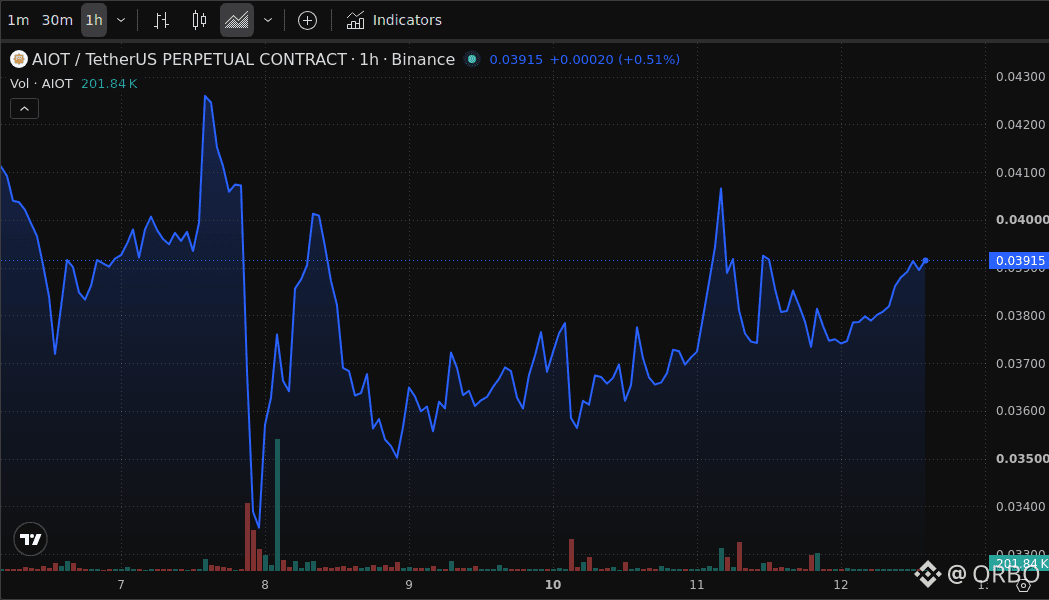The height and width of the screenshot is (600, 1049).
Task: Open the Indicators menu
Action: [x=394, y=20]
